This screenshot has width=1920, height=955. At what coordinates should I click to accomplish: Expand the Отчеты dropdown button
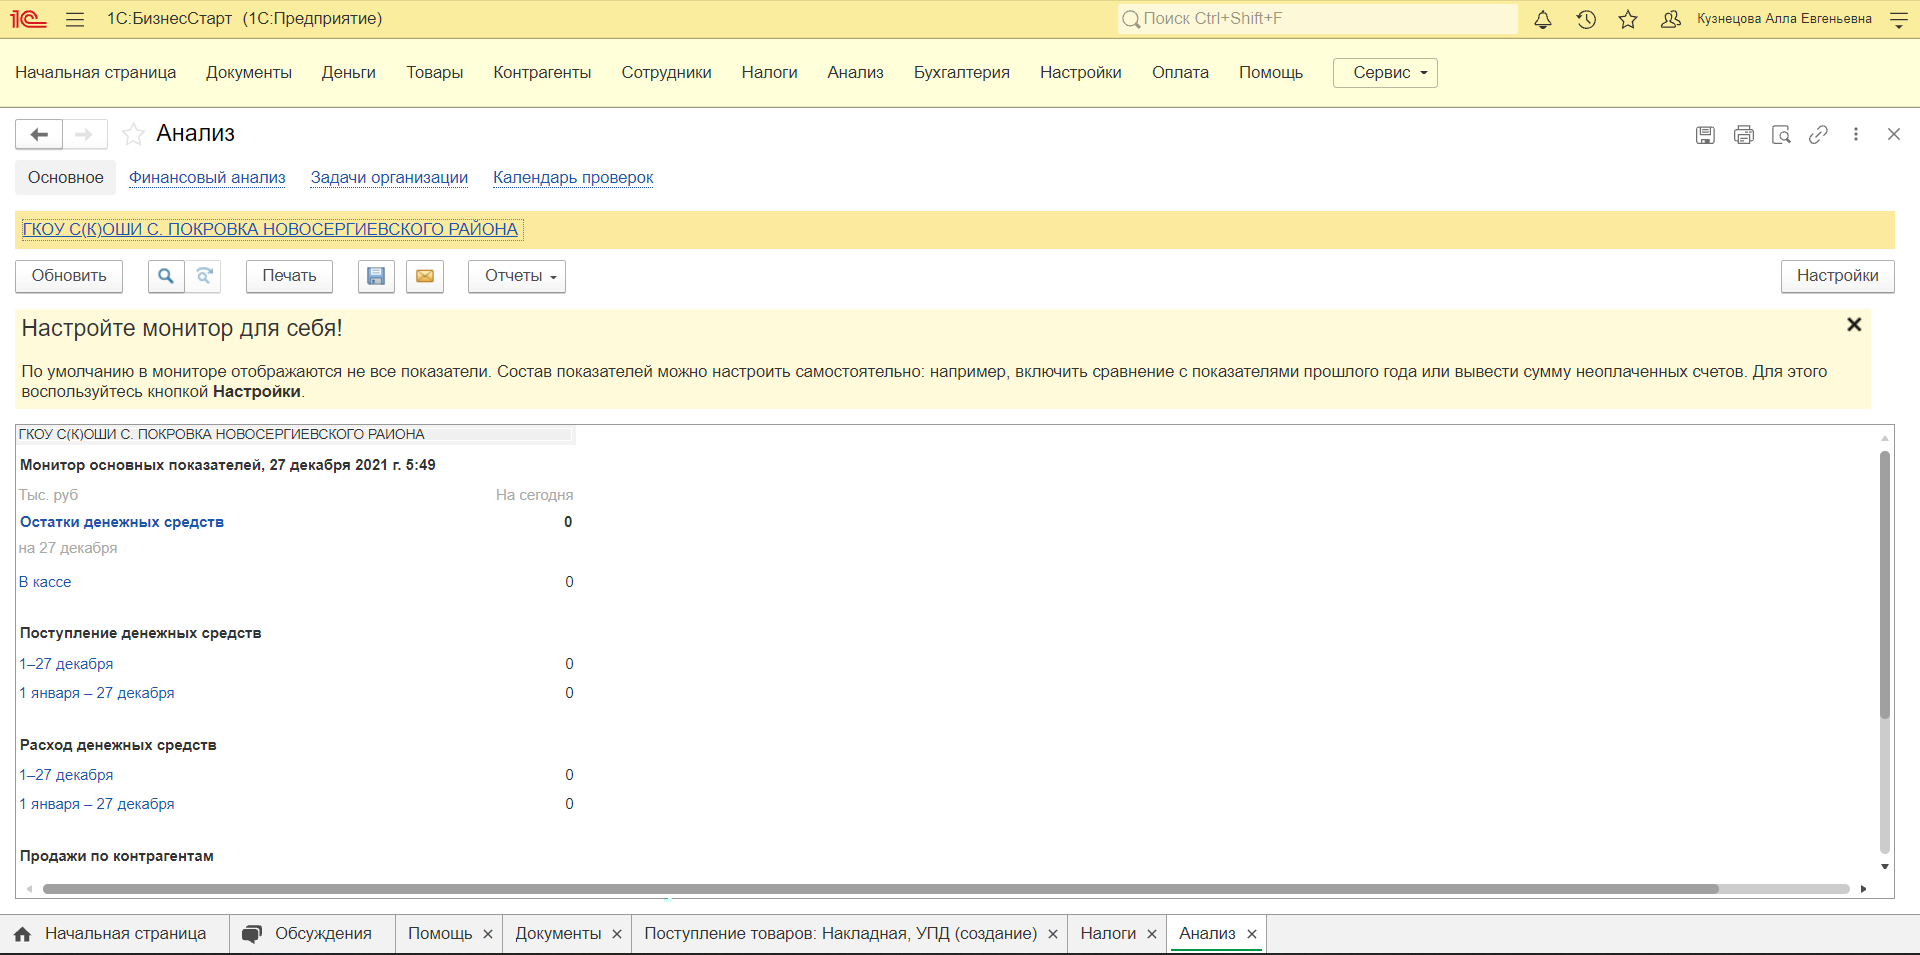[517, 276]
